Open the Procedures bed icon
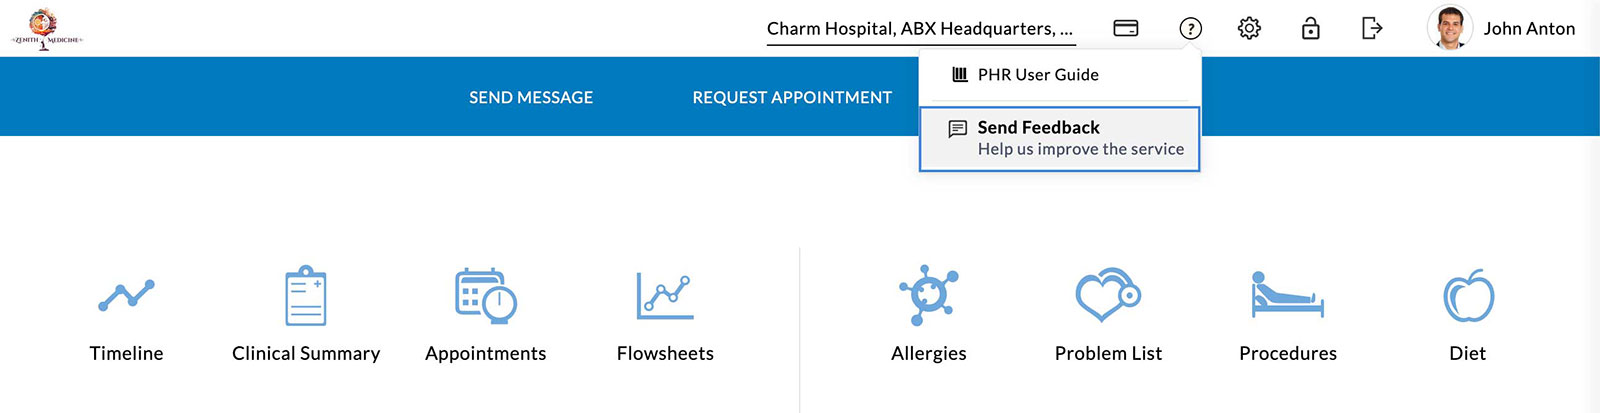 point(1288,295)
